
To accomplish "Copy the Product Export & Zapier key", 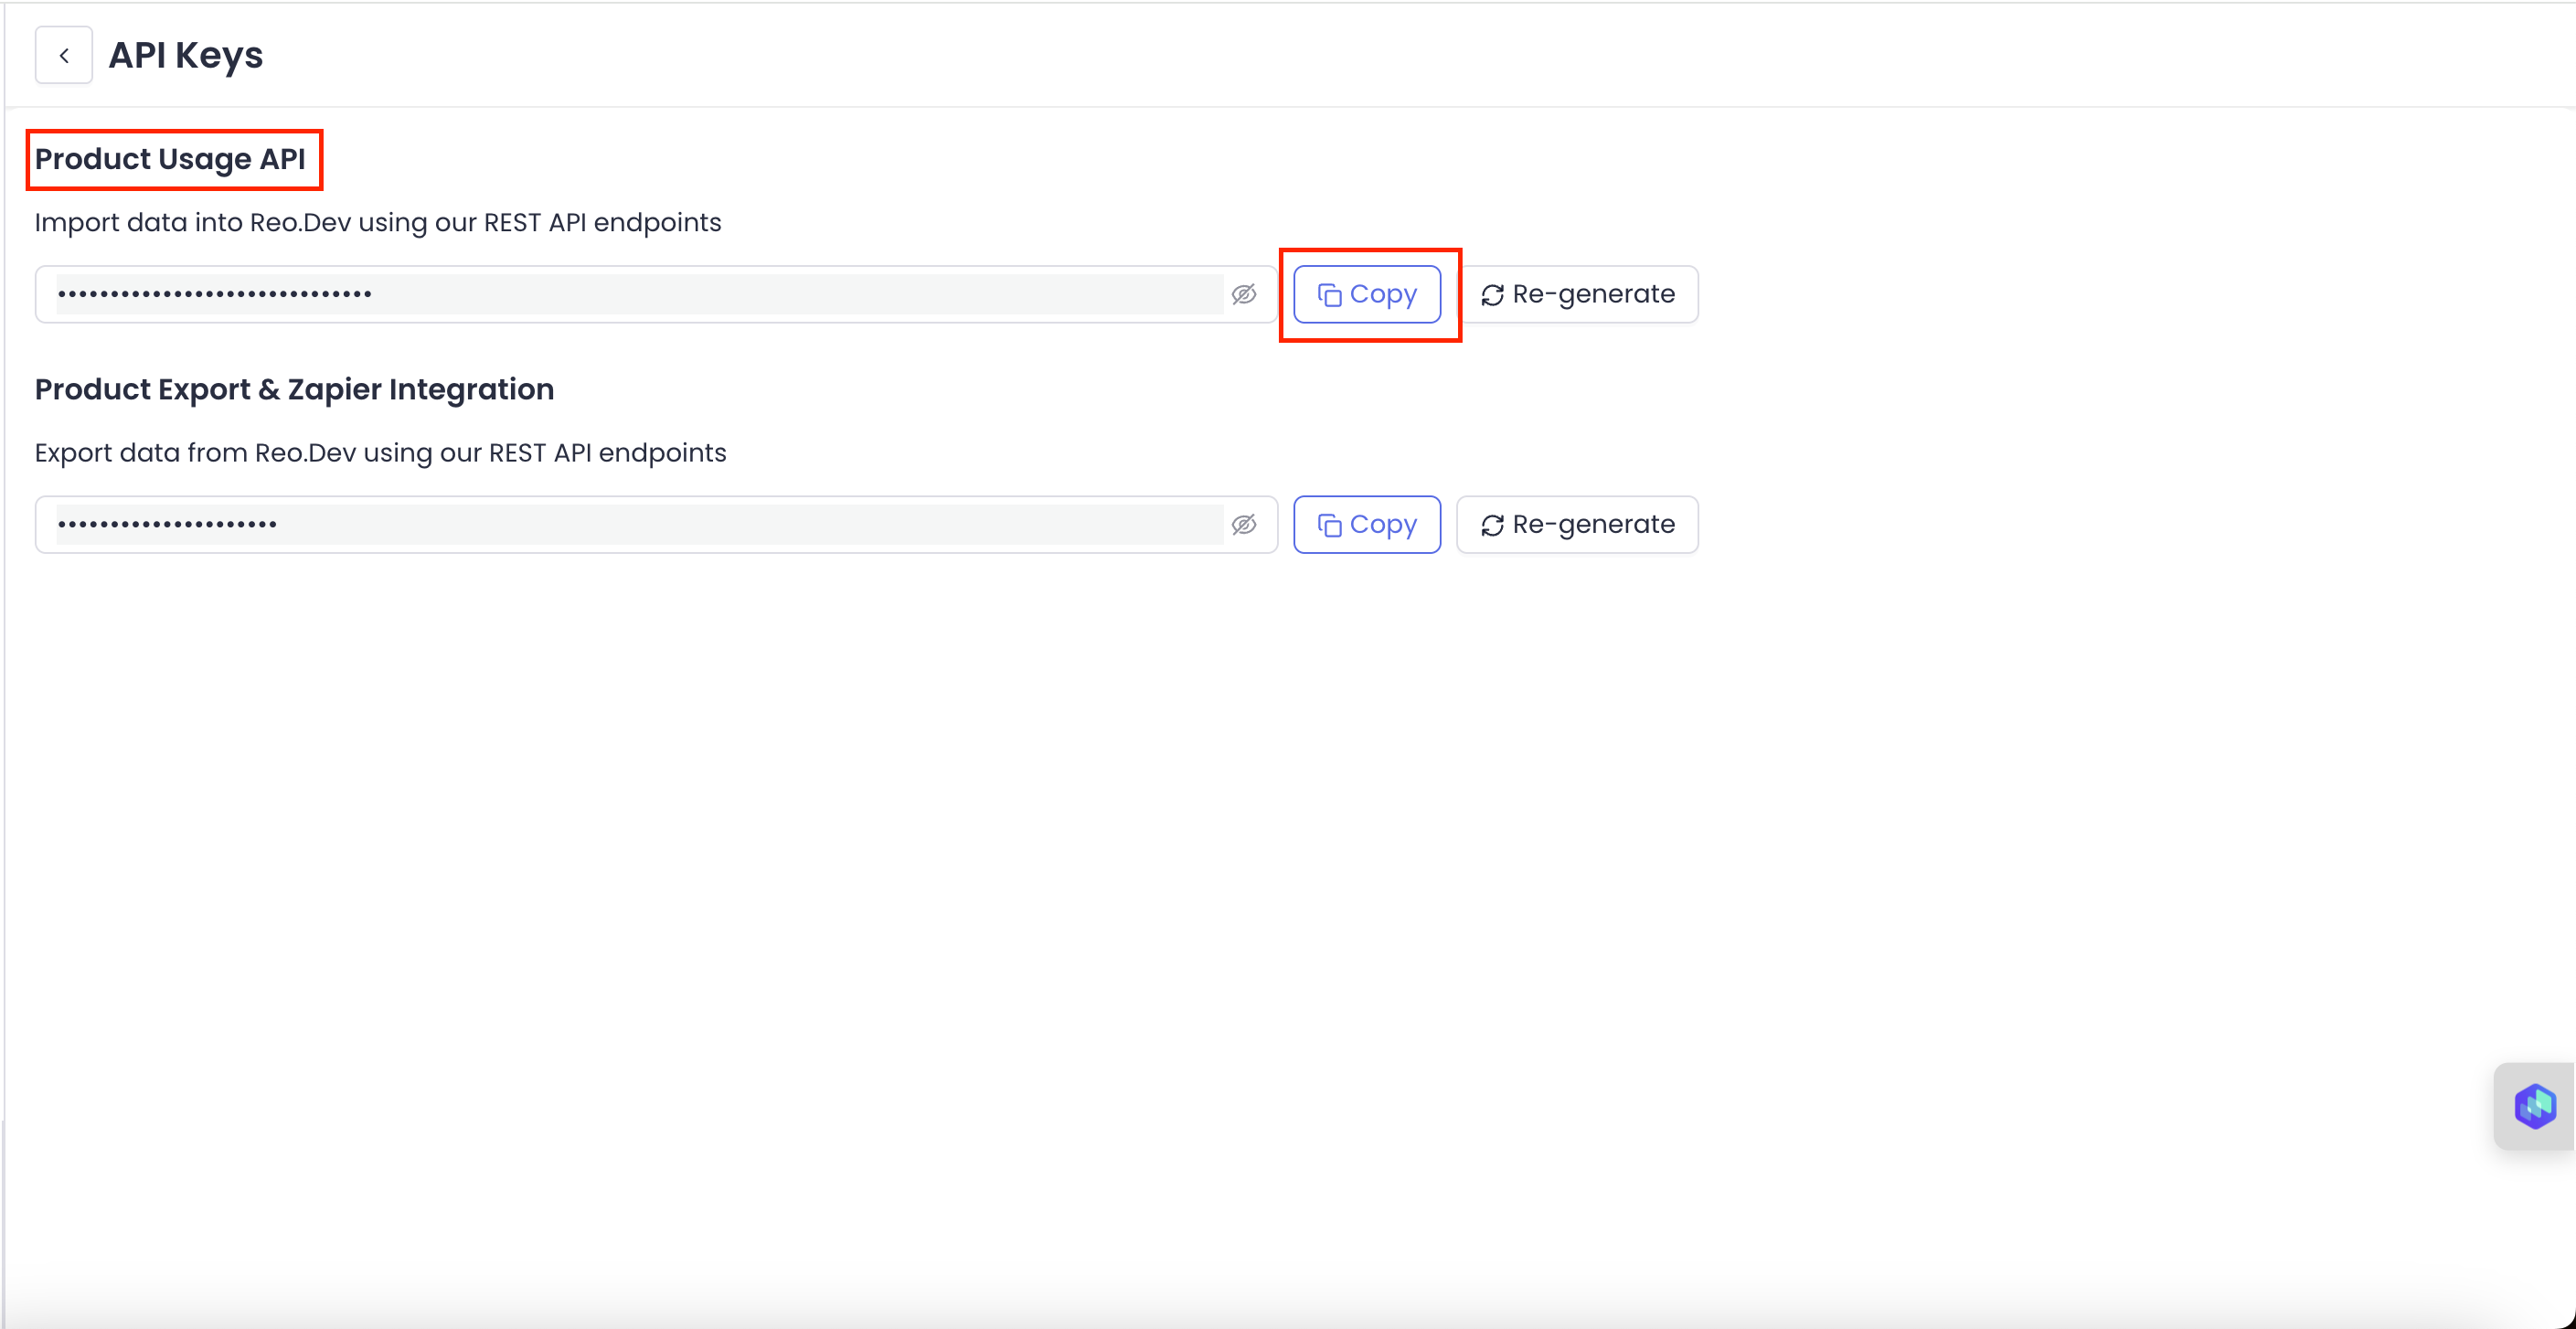I will pyautogui.click(x=1366, y=524).
